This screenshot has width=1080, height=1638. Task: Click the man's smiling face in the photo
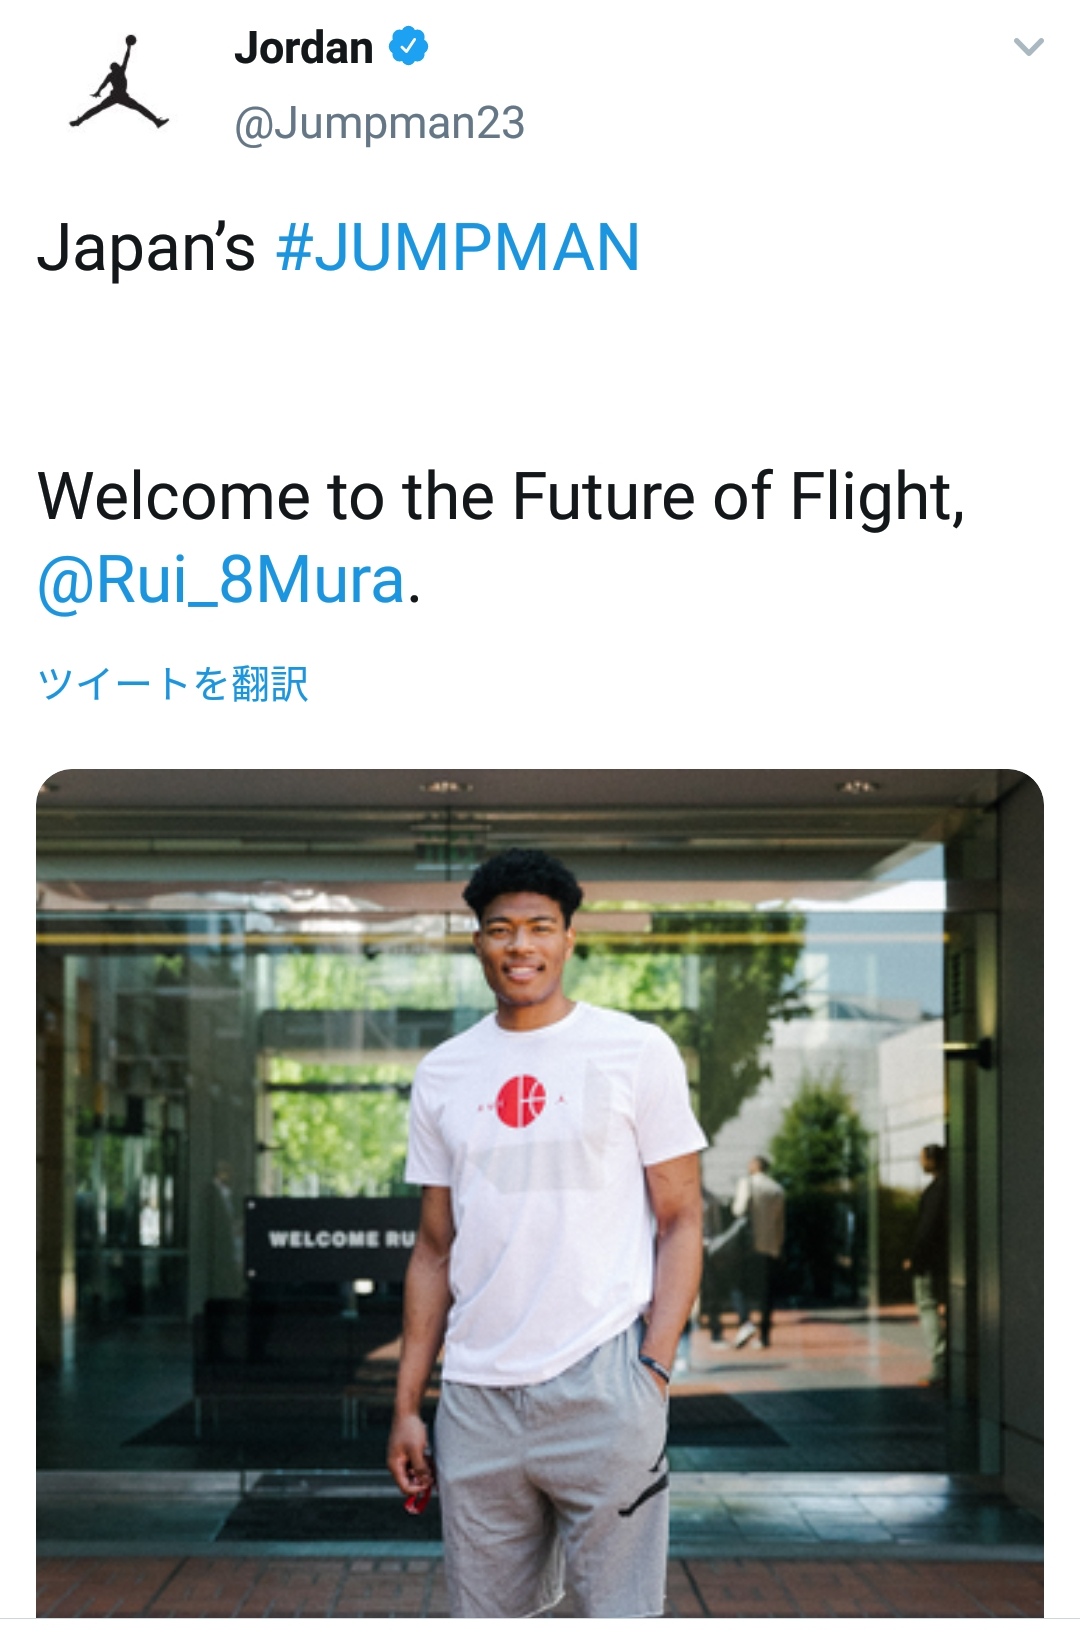click(x=522, y=945)
